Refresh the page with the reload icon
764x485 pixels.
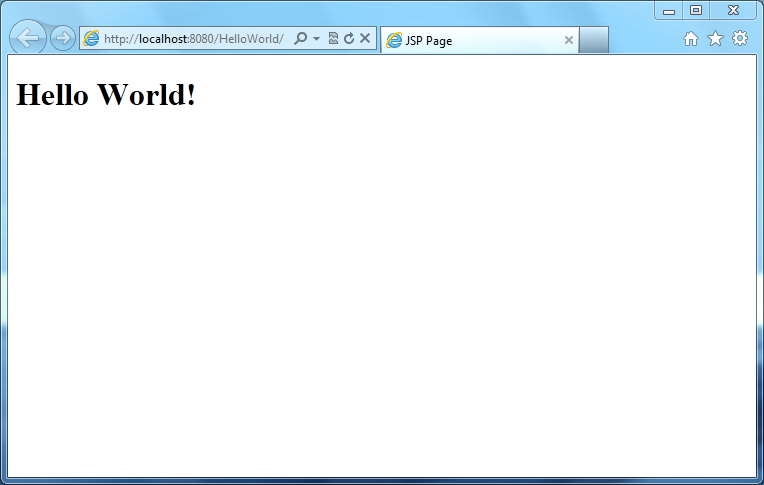click(349, 38)
